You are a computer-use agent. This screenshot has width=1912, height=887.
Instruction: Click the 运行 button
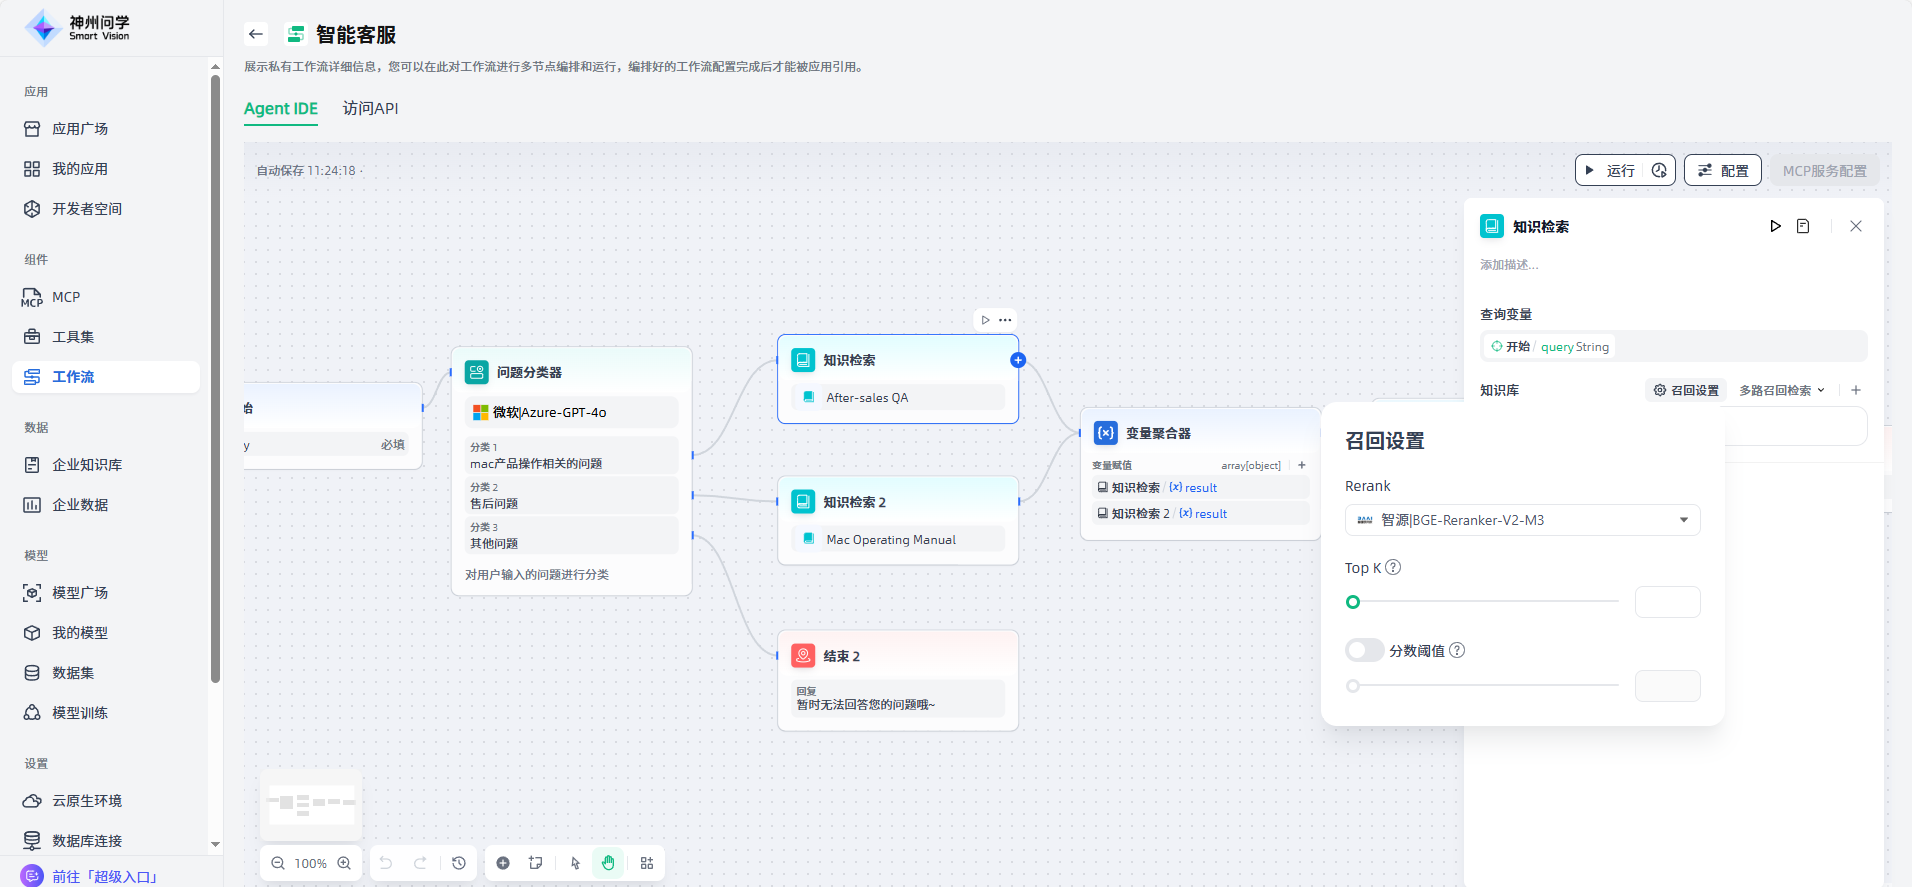1610,170
